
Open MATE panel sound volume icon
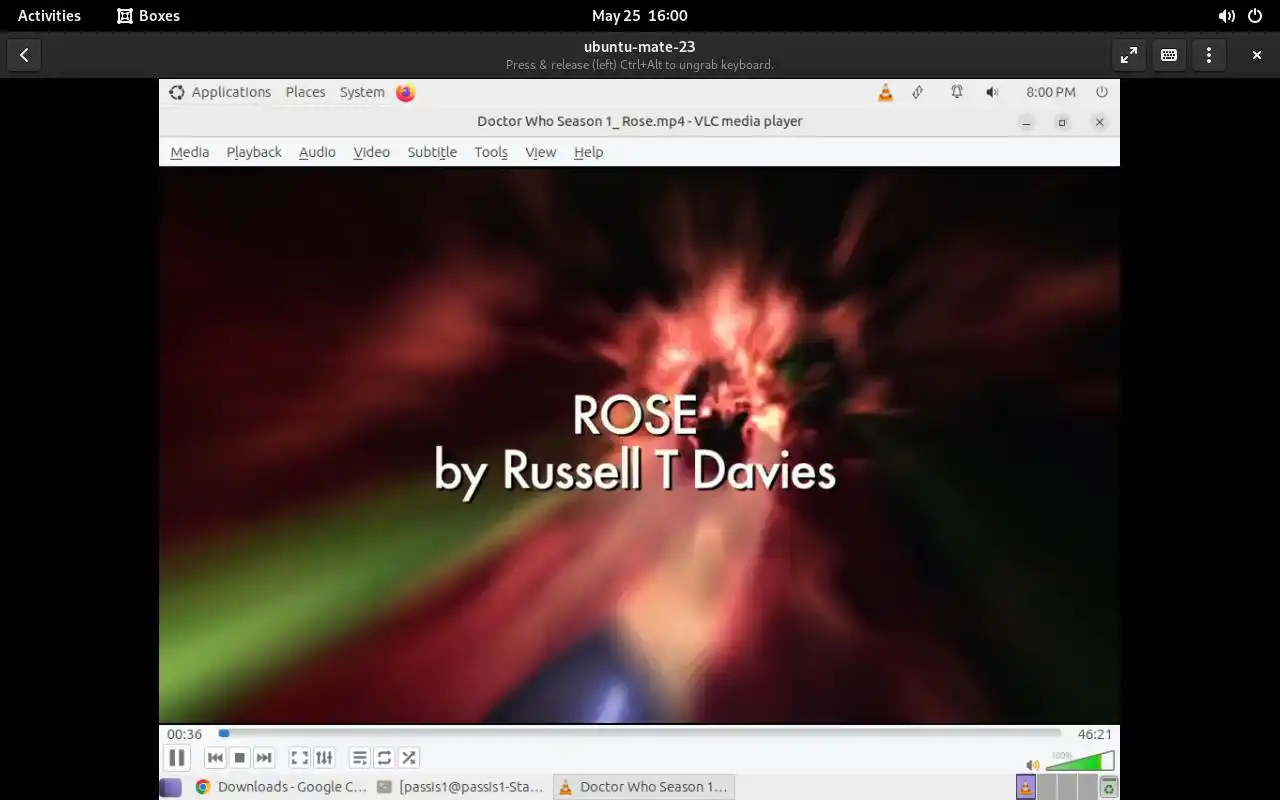click(992, 92)
